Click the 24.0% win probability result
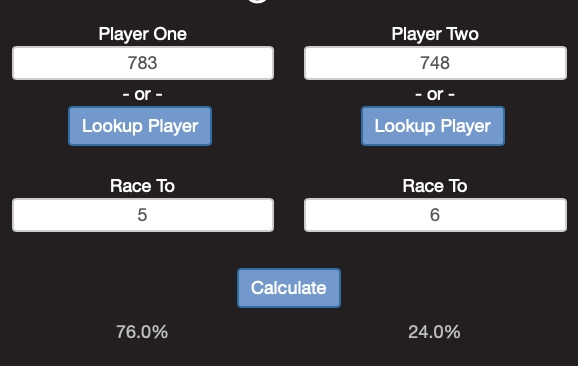This screenshot has height=366, width=578. [434, 332]
